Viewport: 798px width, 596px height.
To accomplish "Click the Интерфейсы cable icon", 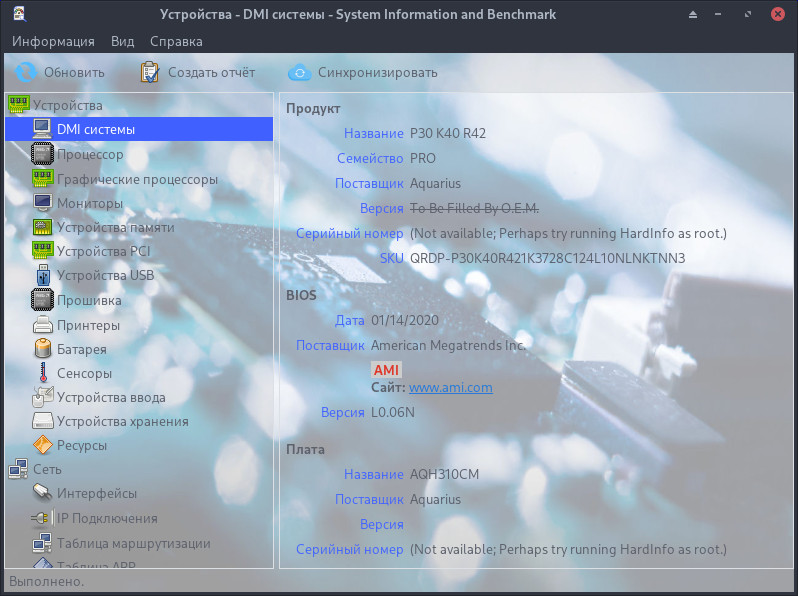I will [x=43, y=493].
